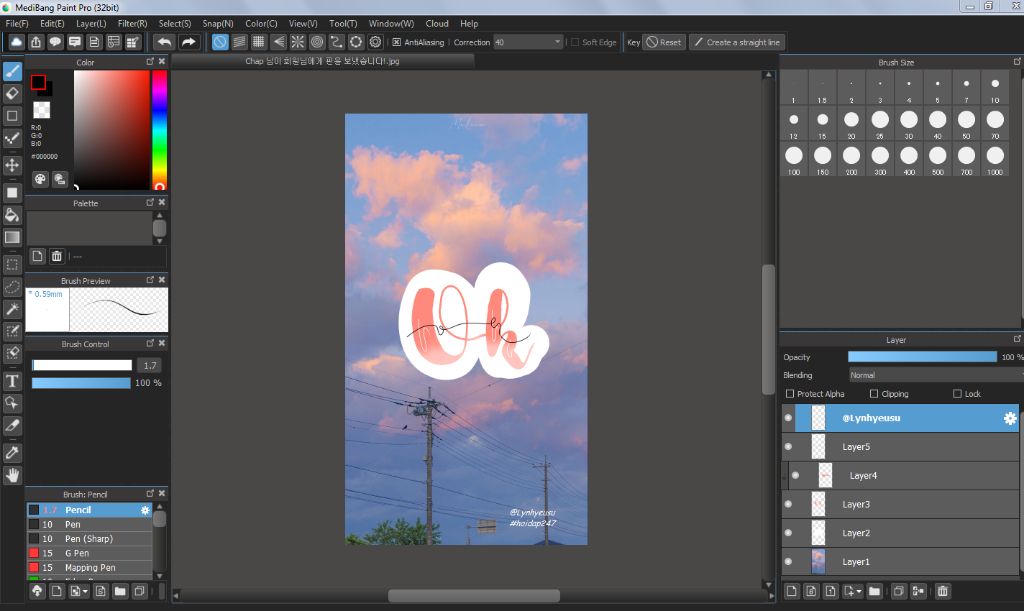The height and width of the screenshot is (611, 1024).
Task: Open the Blending mode dropdown
Action: pos(935,375)
